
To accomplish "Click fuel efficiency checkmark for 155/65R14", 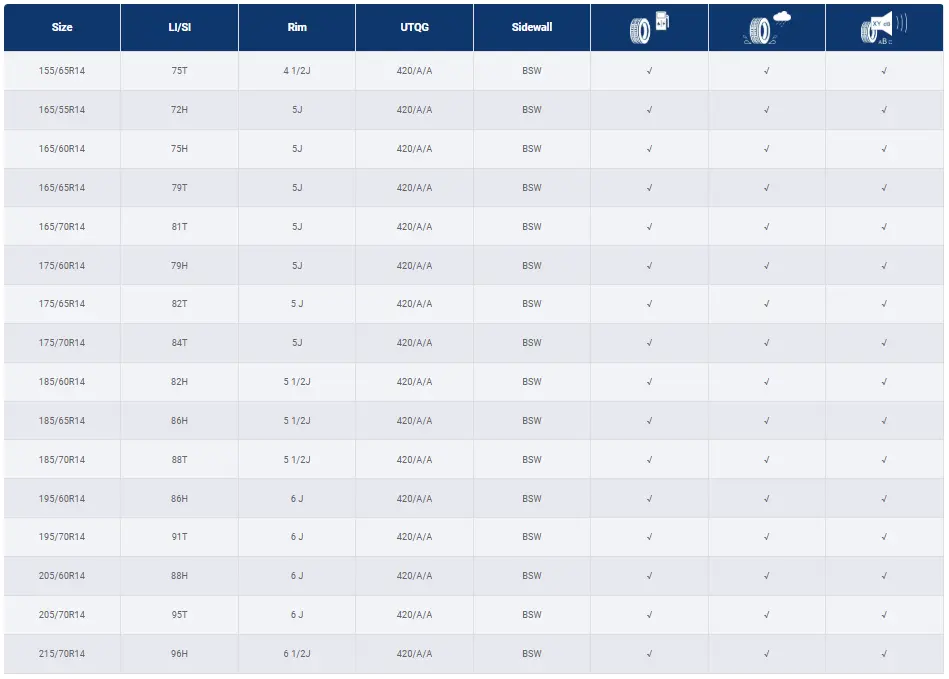I will coord(649,71).
